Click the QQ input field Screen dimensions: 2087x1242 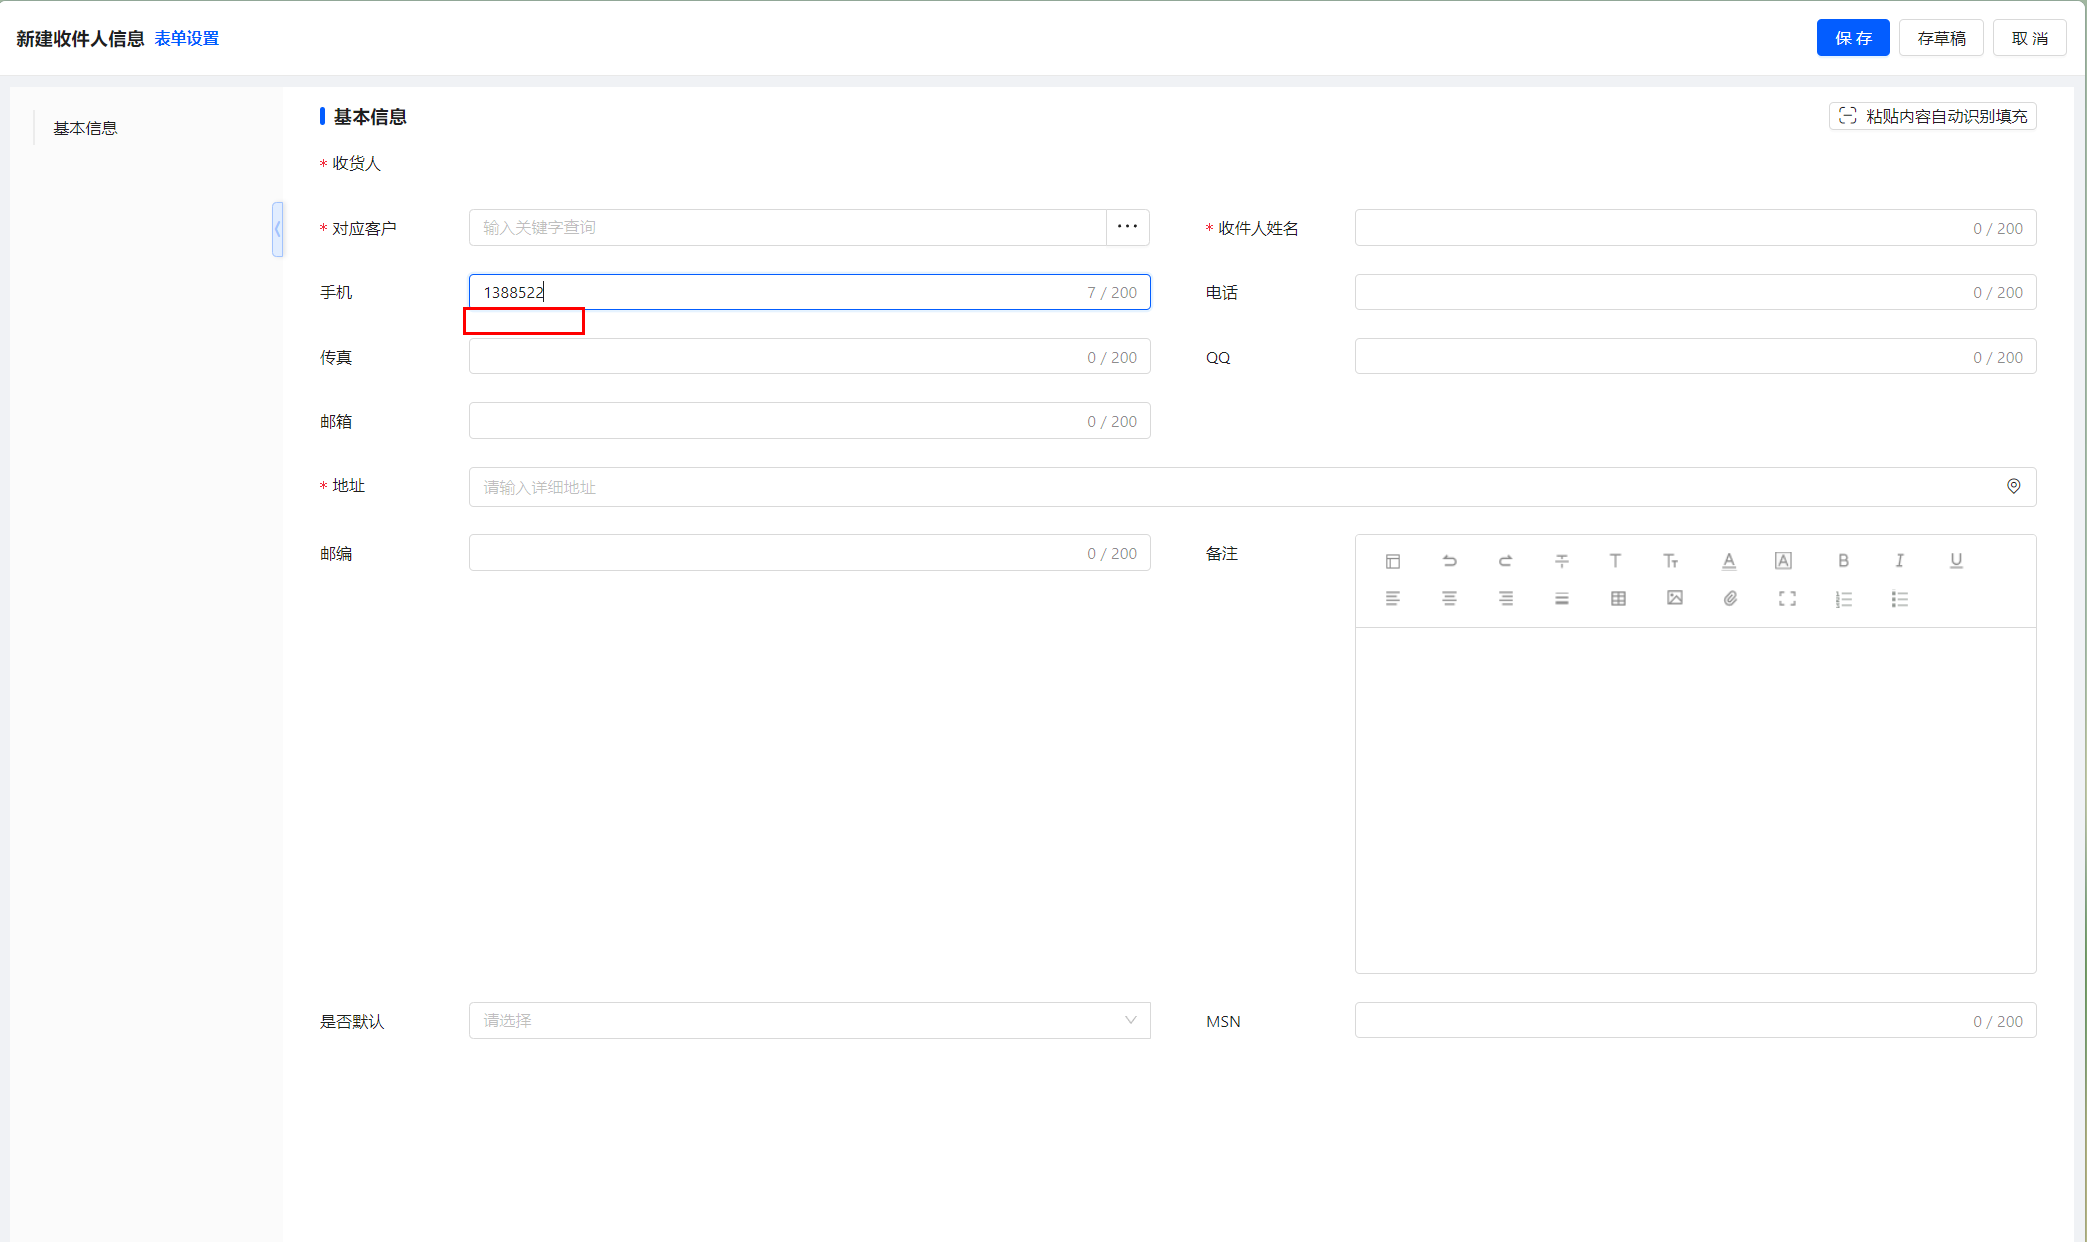pos(1696,357)
